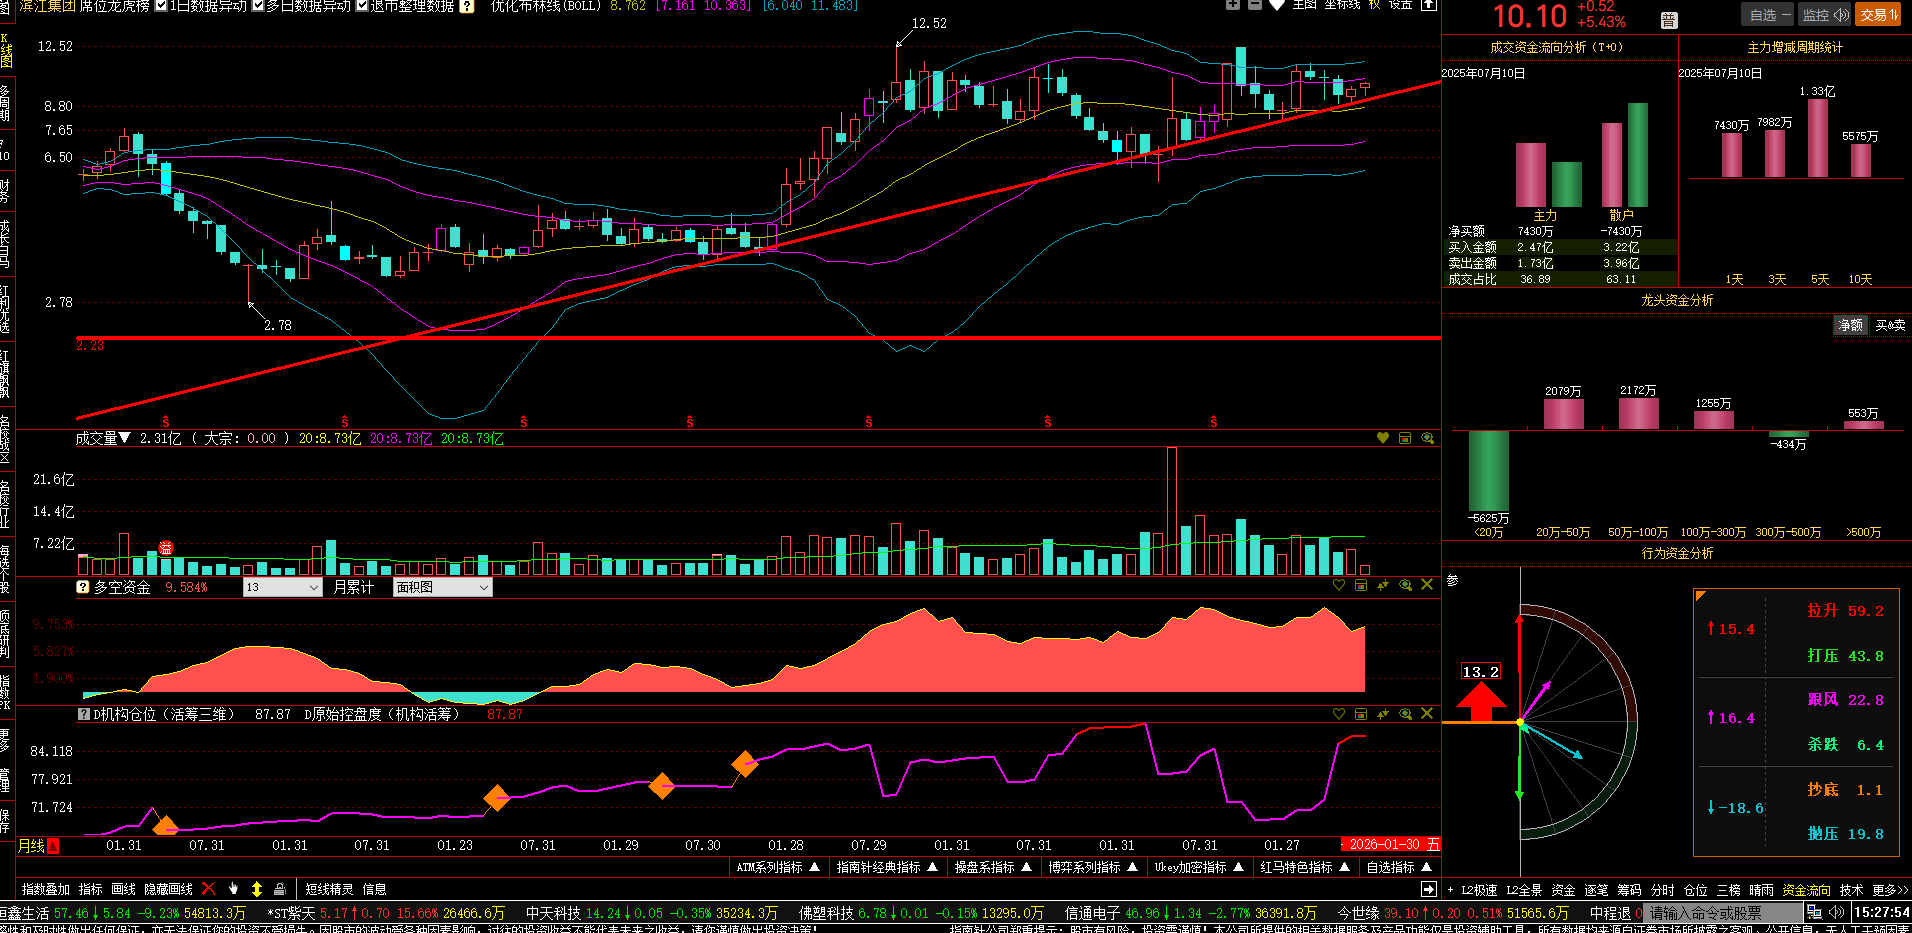Click 短线精灵 button

[x=329, y=889]
